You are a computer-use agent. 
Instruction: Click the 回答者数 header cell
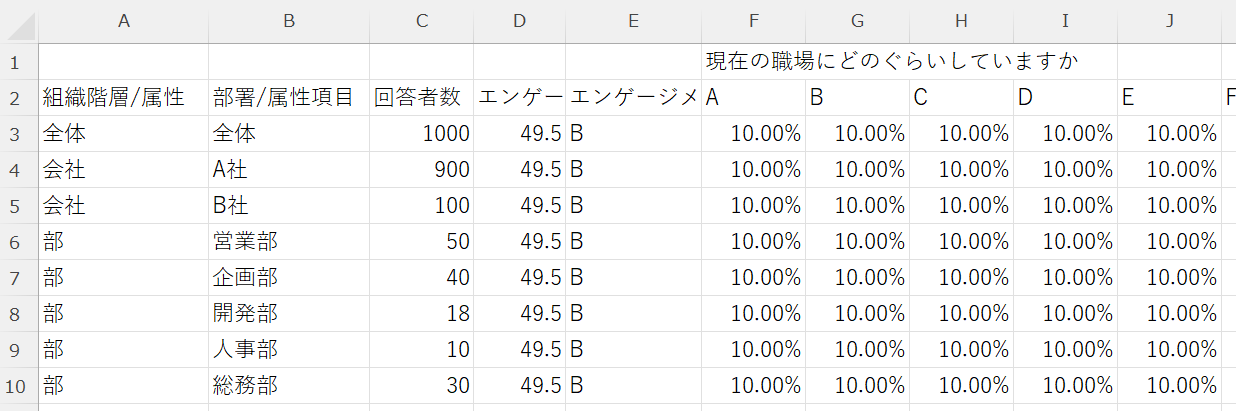pos(421,98)
